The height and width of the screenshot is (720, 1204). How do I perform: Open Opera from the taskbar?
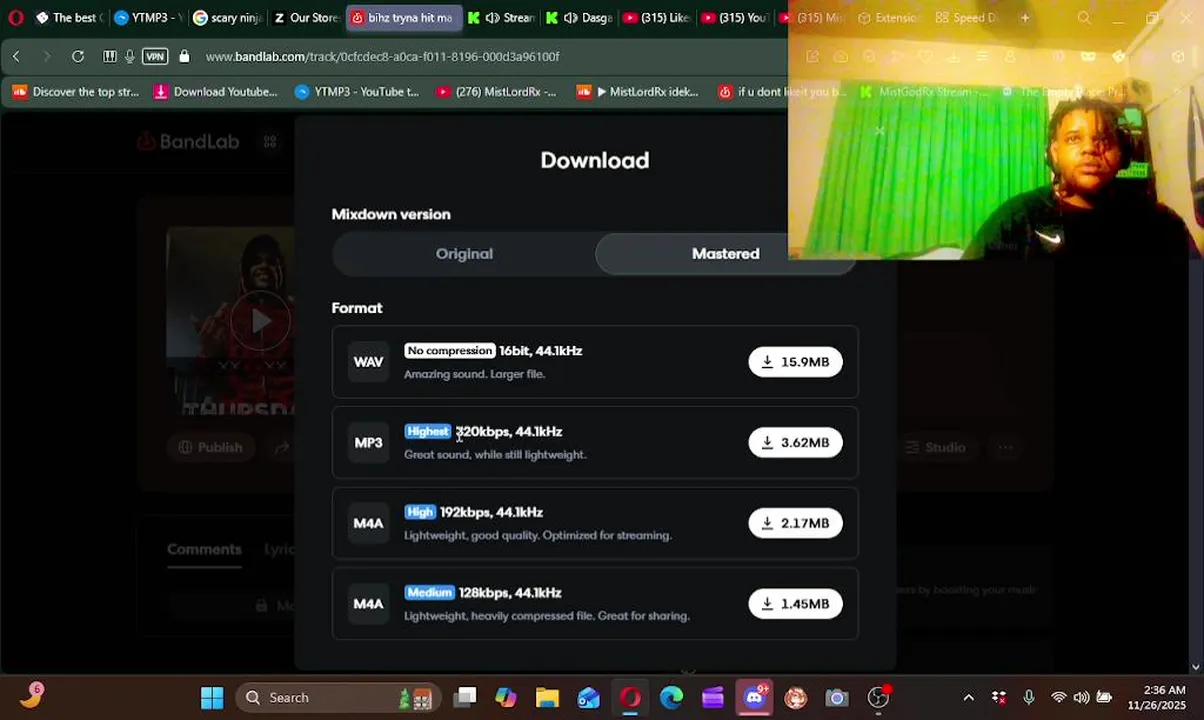click(630, 698)
